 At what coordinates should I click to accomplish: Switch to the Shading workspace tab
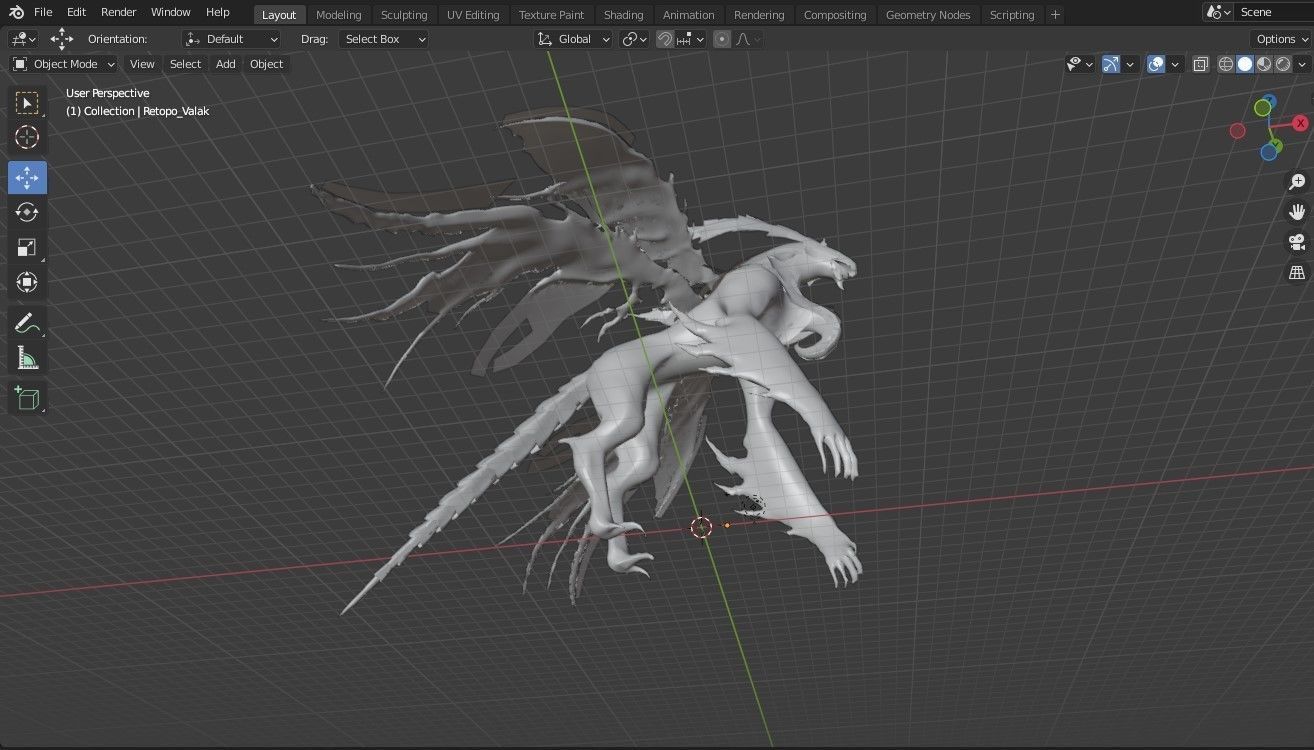(623, 15)
